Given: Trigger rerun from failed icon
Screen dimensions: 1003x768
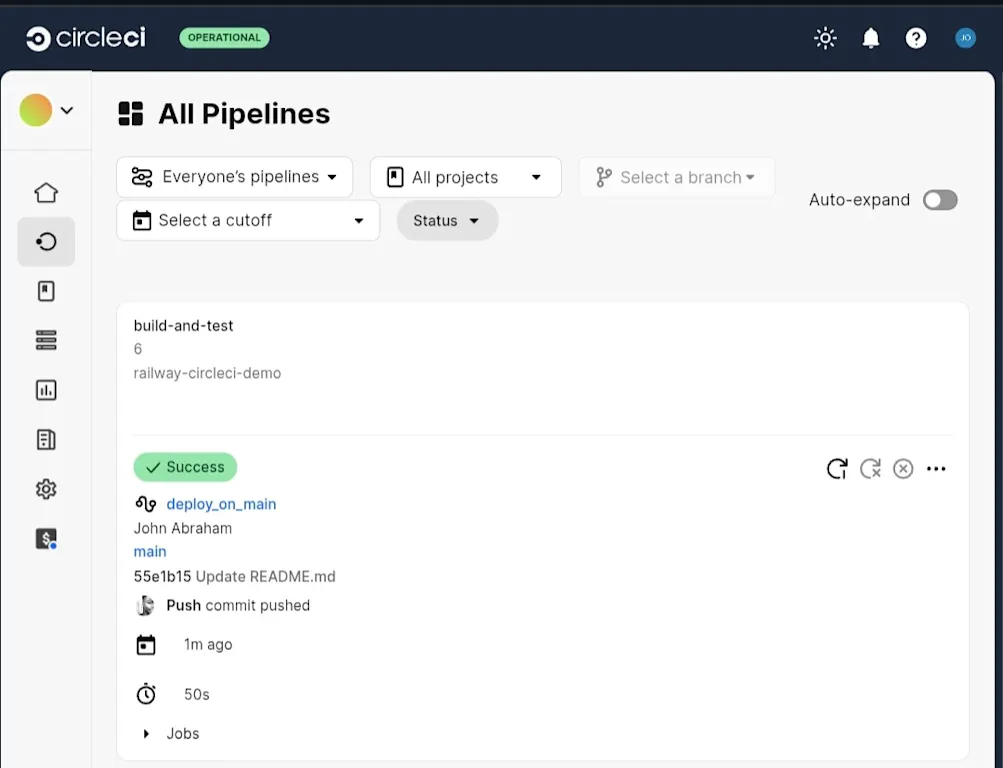Looking at the screenshot, I should click(x=869, y=468).
